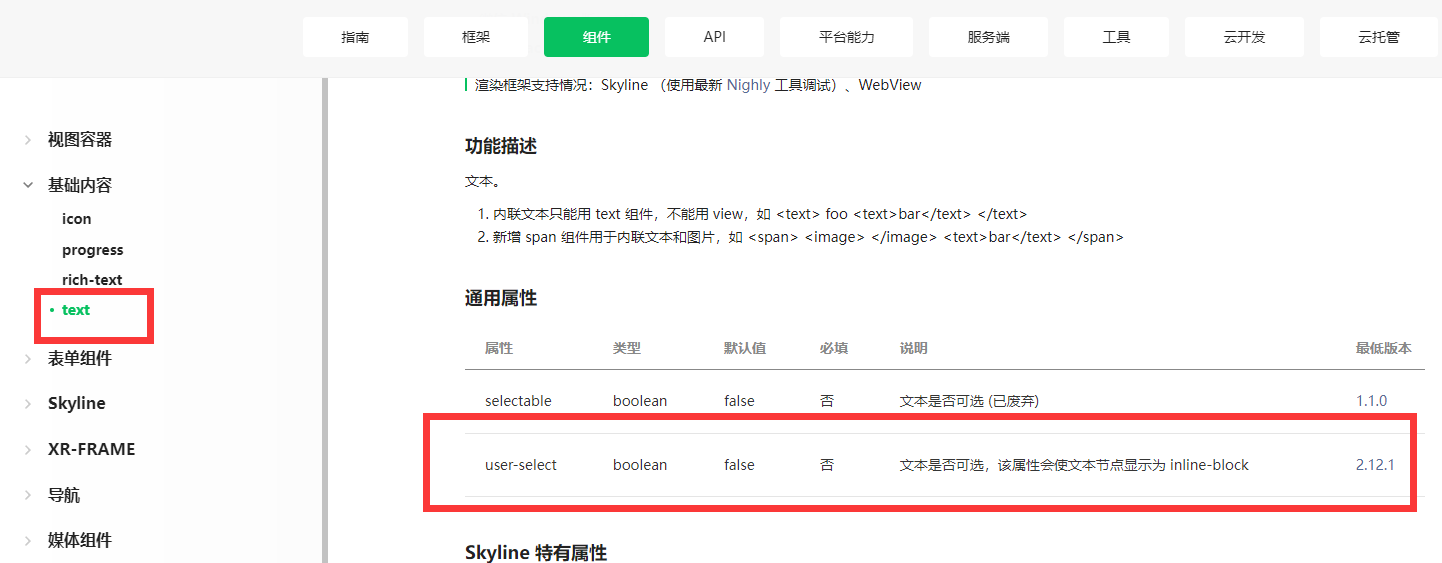Viewport: 1442px width, 563px height.
Task: Select the text component in sidebar
Action: click(x=76, y=310)
